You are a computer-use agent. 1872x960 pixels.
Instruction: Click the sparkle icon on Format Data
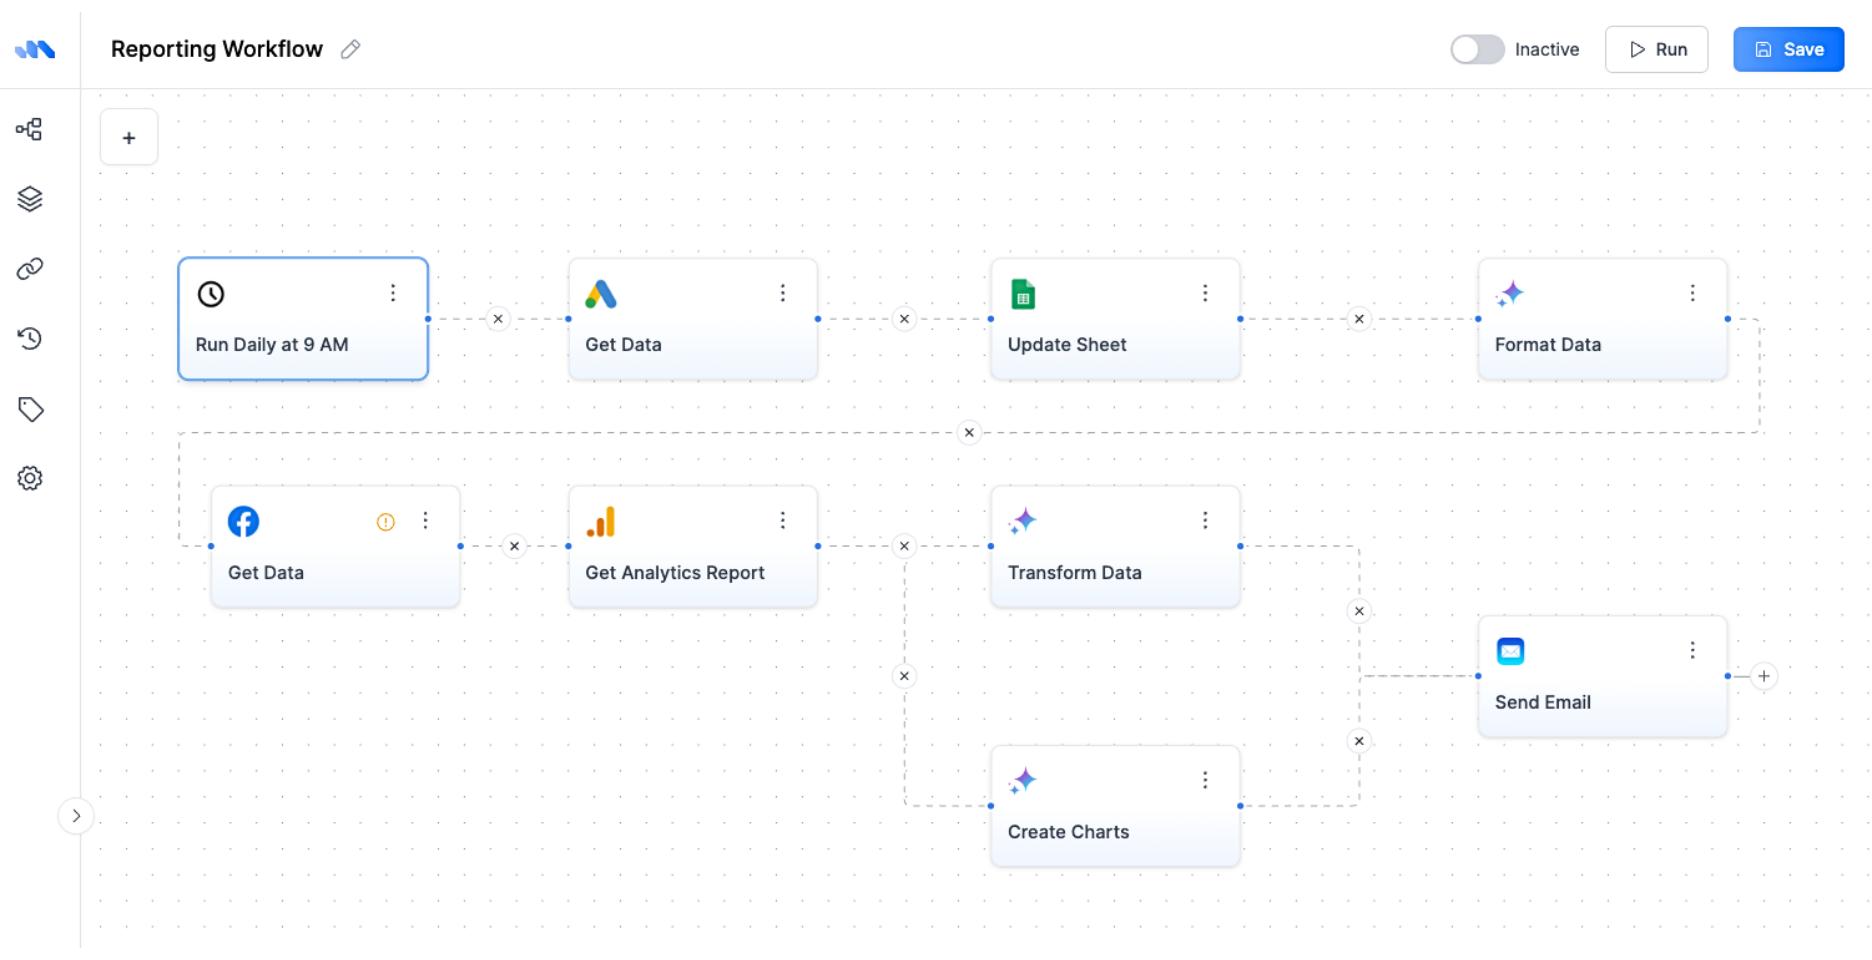point(1510,293)
